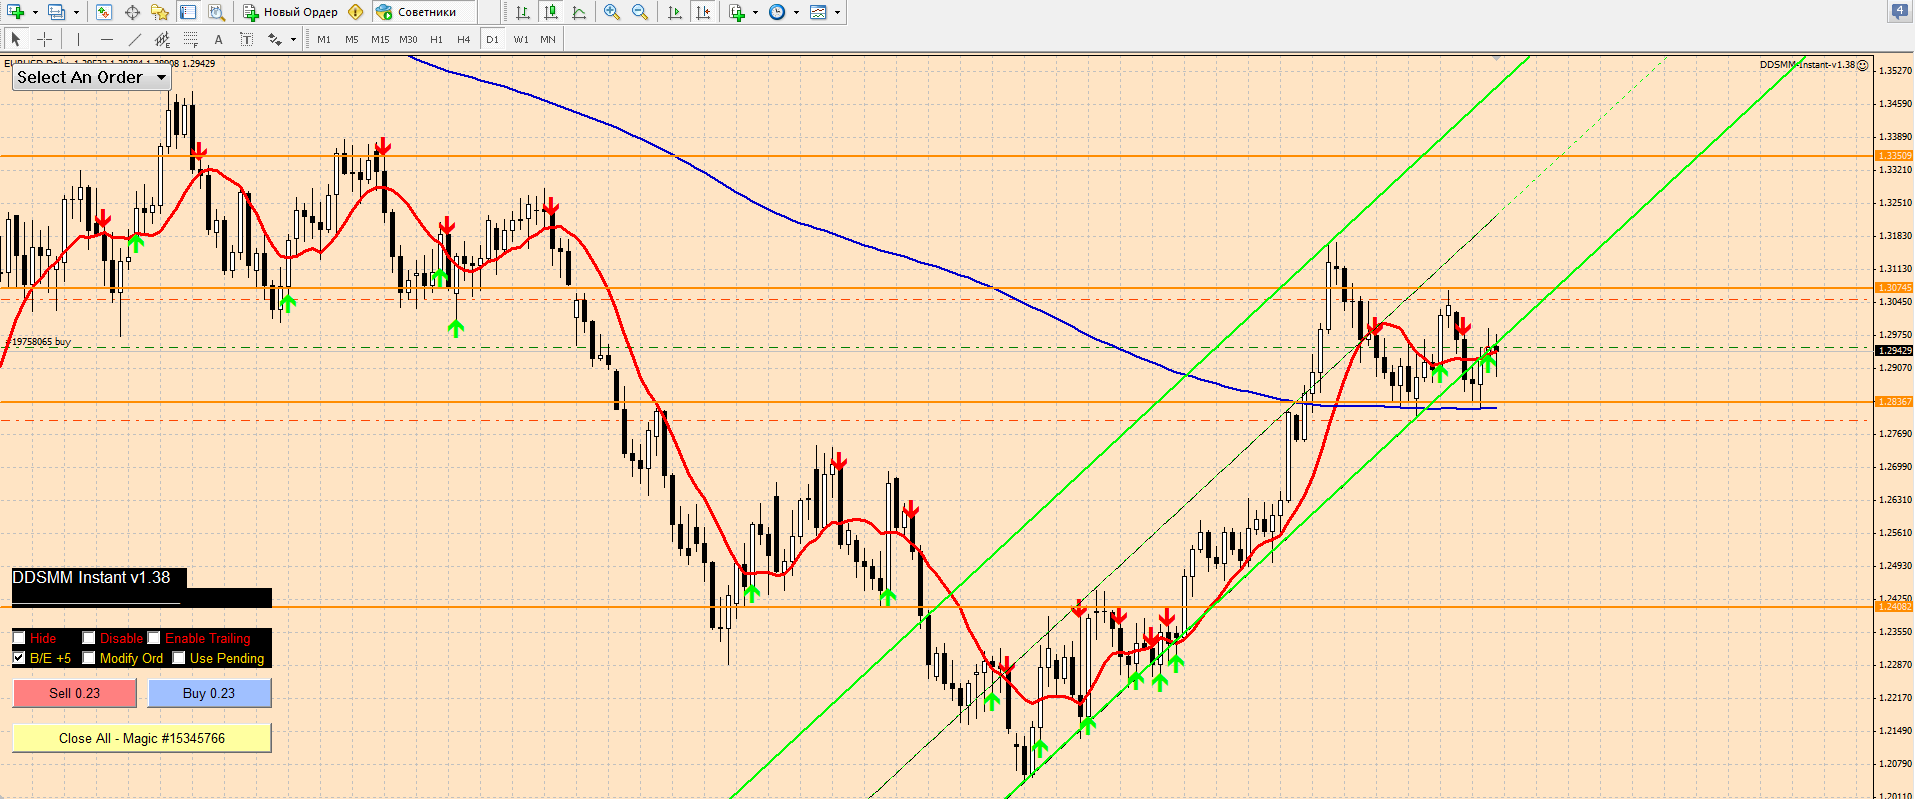
Task: Open the Navigator folder-star icon
Action: 160,12
